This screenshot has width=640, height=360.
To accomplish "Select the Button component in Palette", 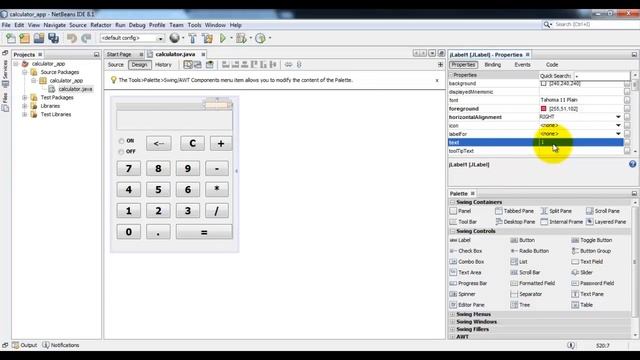I will (522, 240).
